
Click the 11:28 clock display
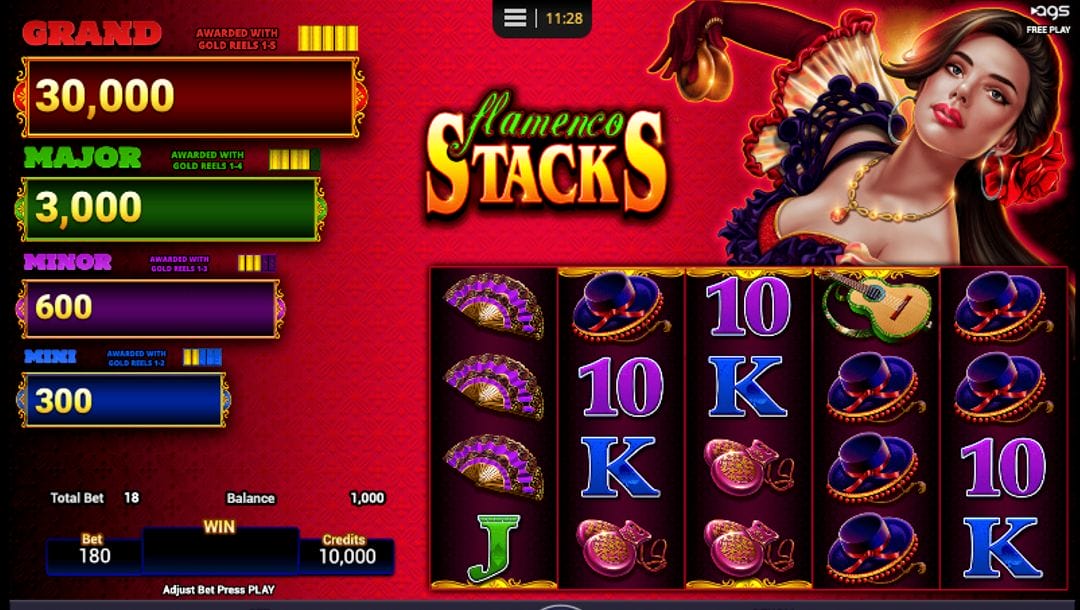[564, 19]
